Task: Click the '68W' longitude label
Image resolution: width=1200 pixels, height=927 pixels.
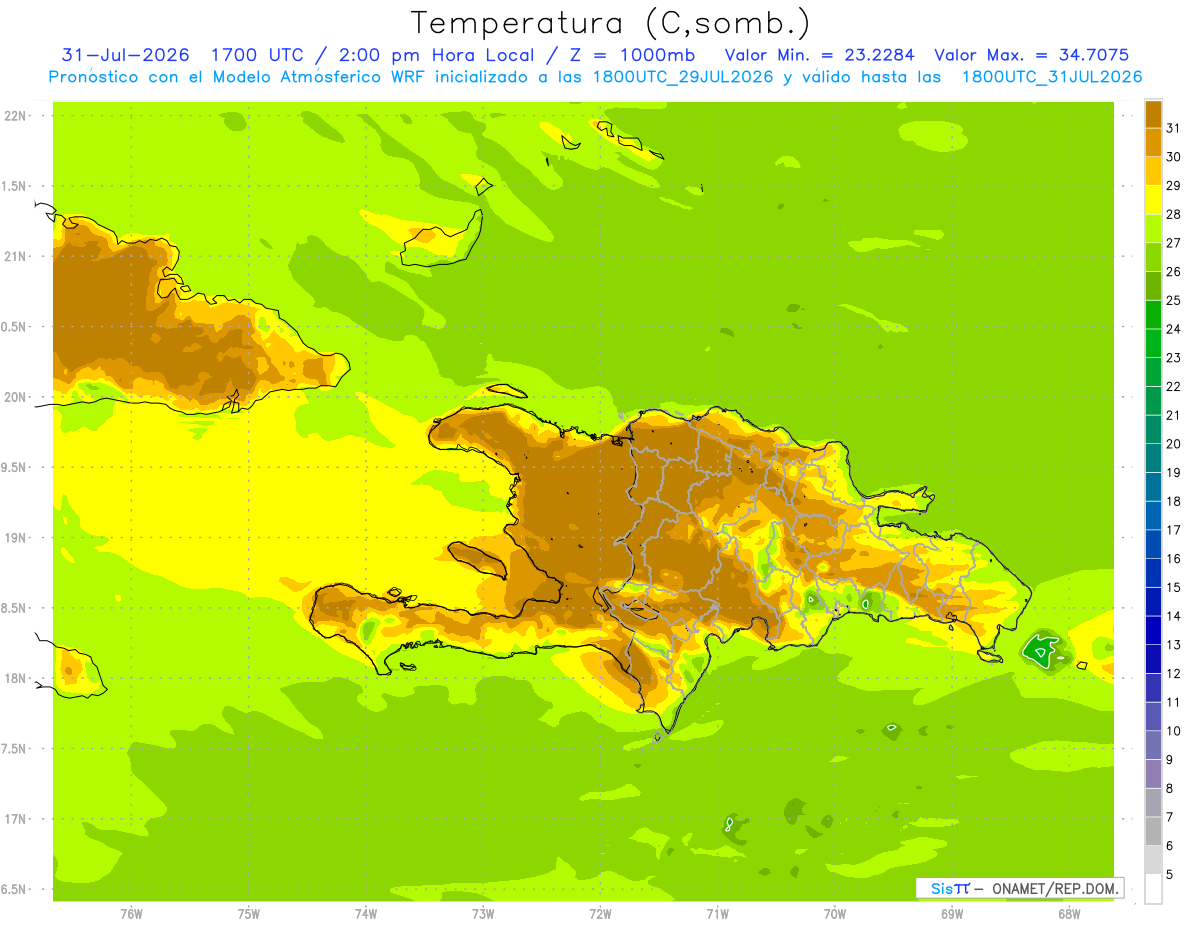Action: point(1069,913)
